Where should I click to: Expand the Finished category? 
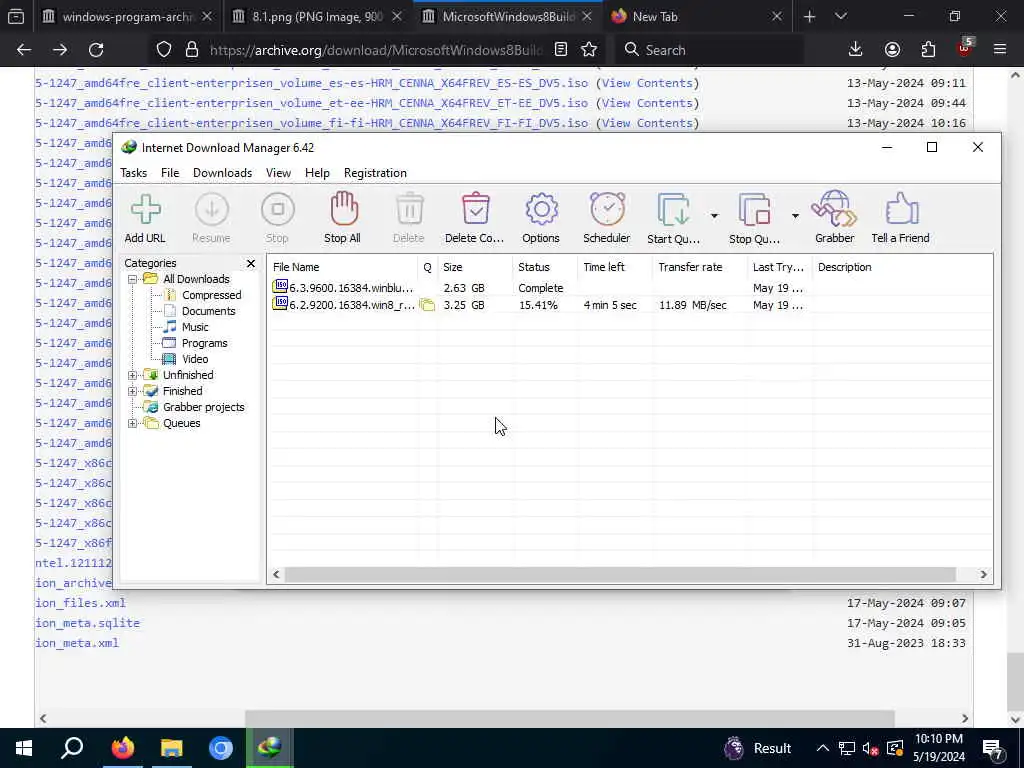click(133, 391)
